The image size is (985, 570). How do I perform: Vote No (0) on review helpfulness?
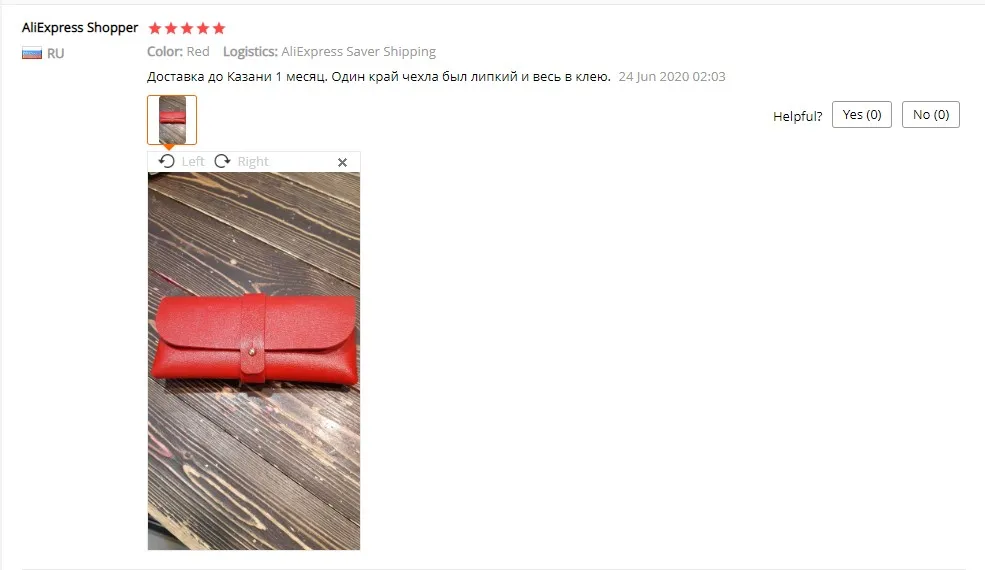coord(930,114)
